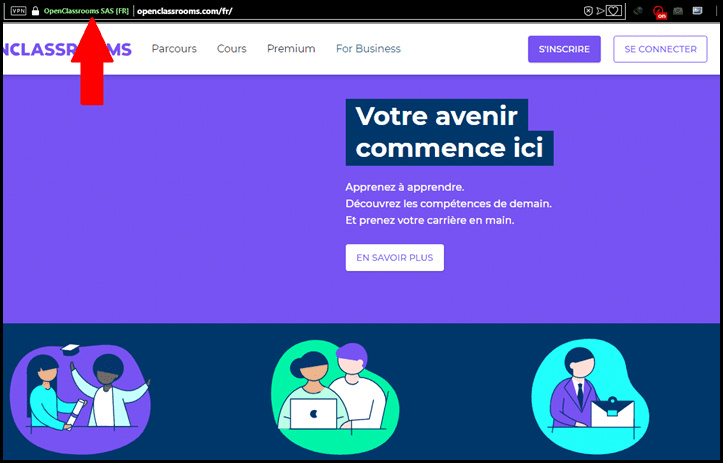The image size is (723, 463).
Task: Open the Parcours menu
Action: pyautogui.click(x=174, y=49)
